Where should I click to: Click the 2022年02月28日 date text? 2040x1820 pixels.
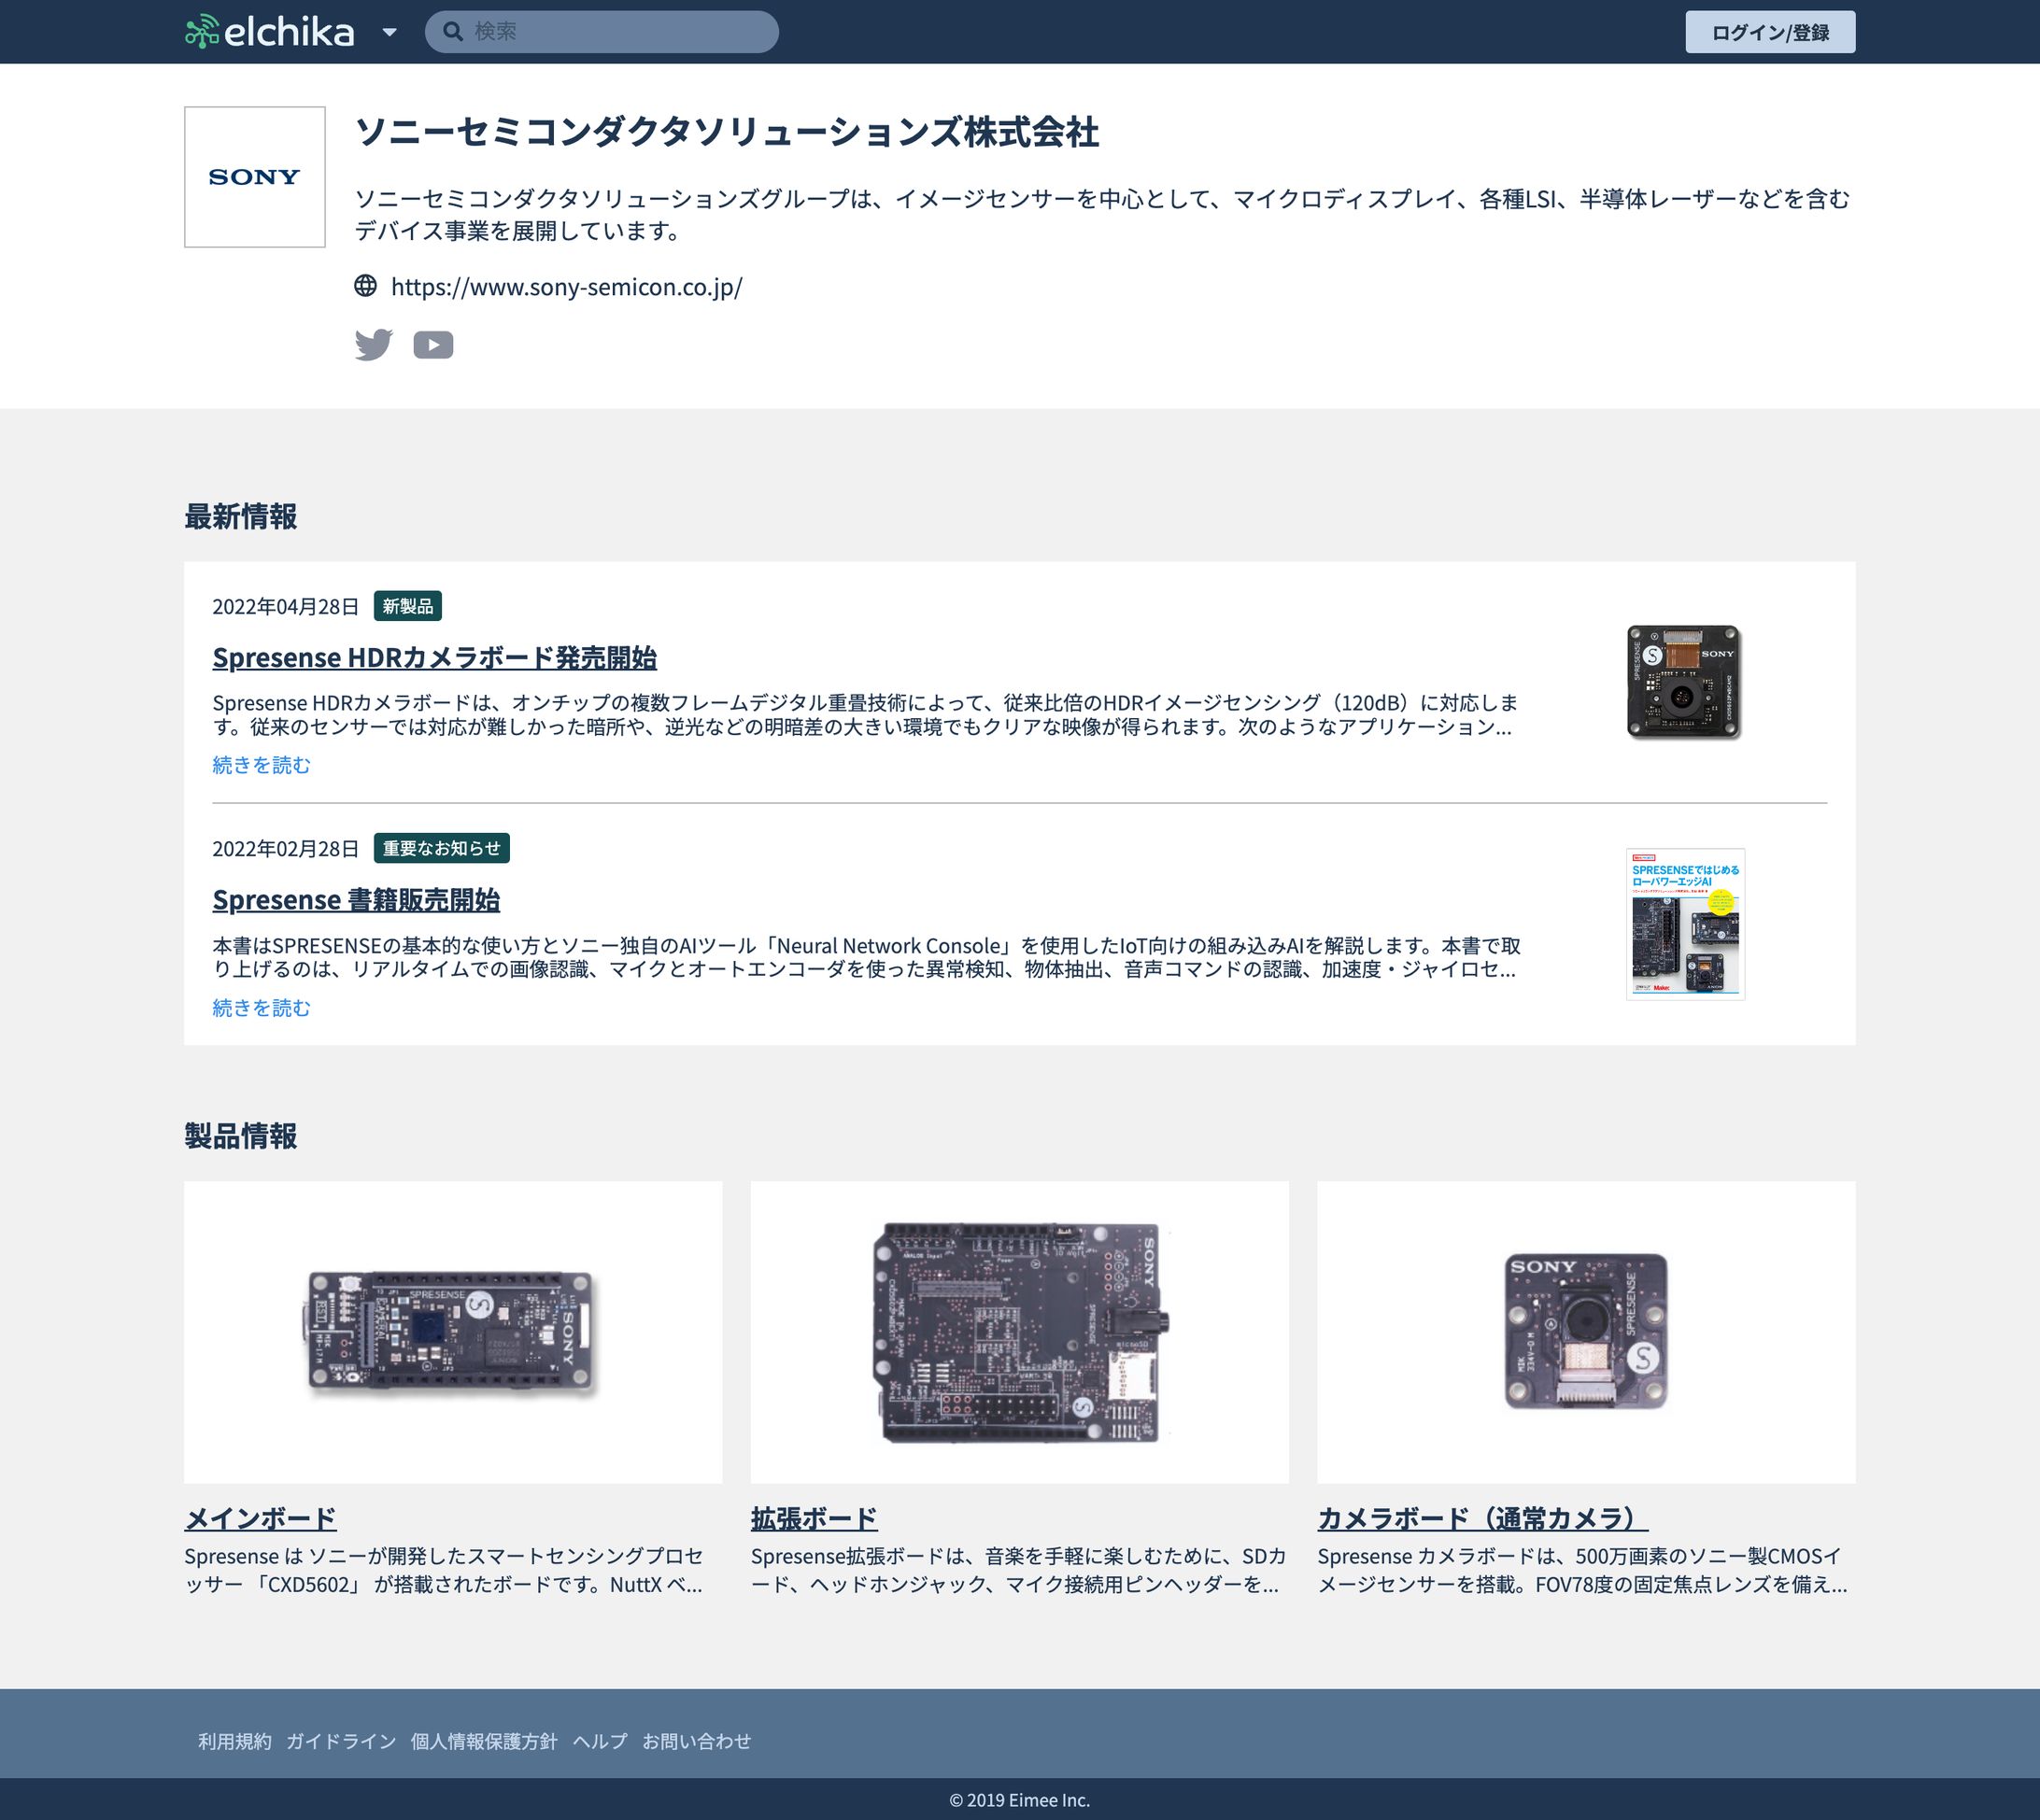click(x=286, y=848)
